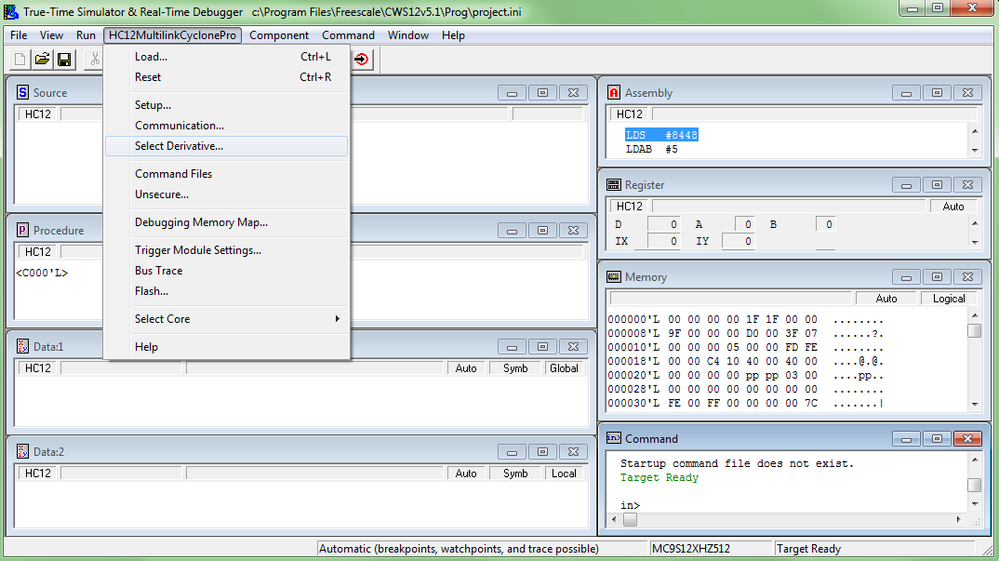Viewport: 999px width, 561px height.
Task: Click Command window horizontal scrollbar thumb
Action: (x=629, y=520)
